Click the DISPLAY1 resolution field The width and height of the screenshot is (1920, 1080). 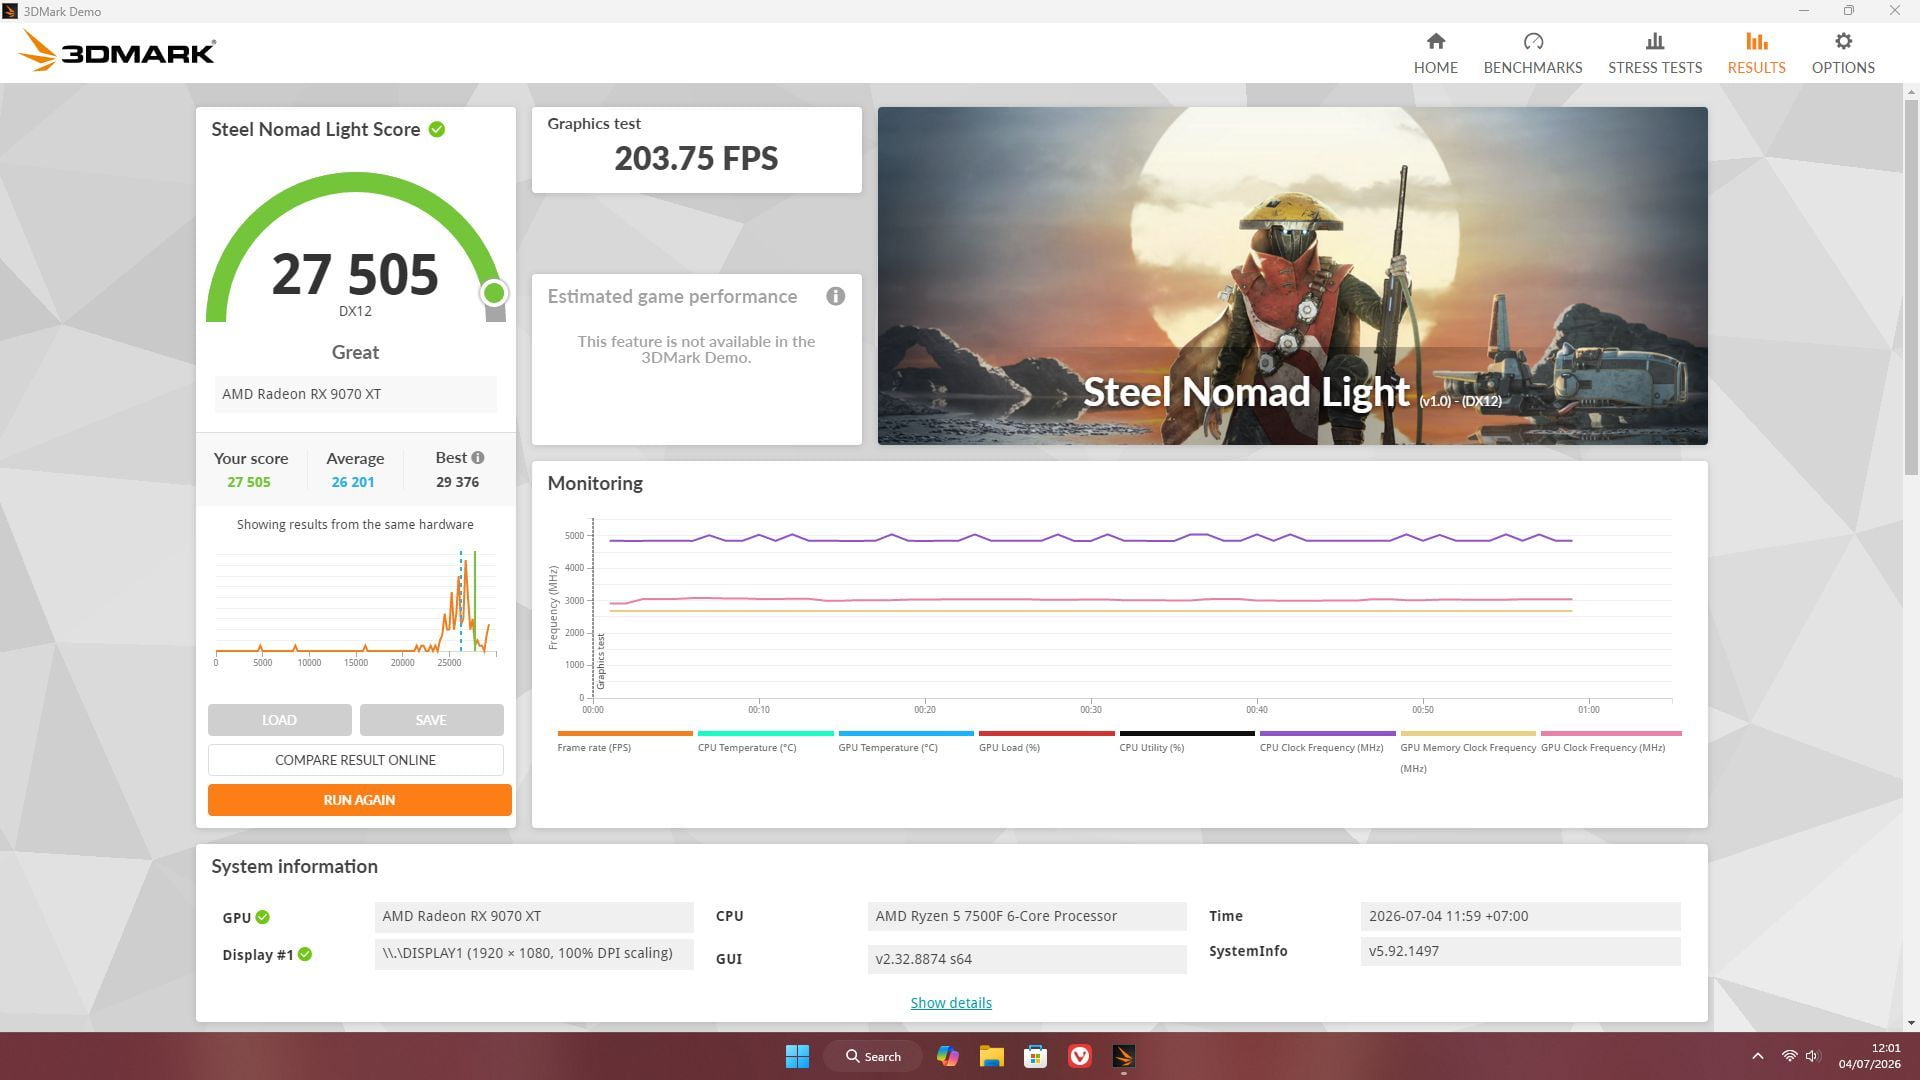coord(534,953)
